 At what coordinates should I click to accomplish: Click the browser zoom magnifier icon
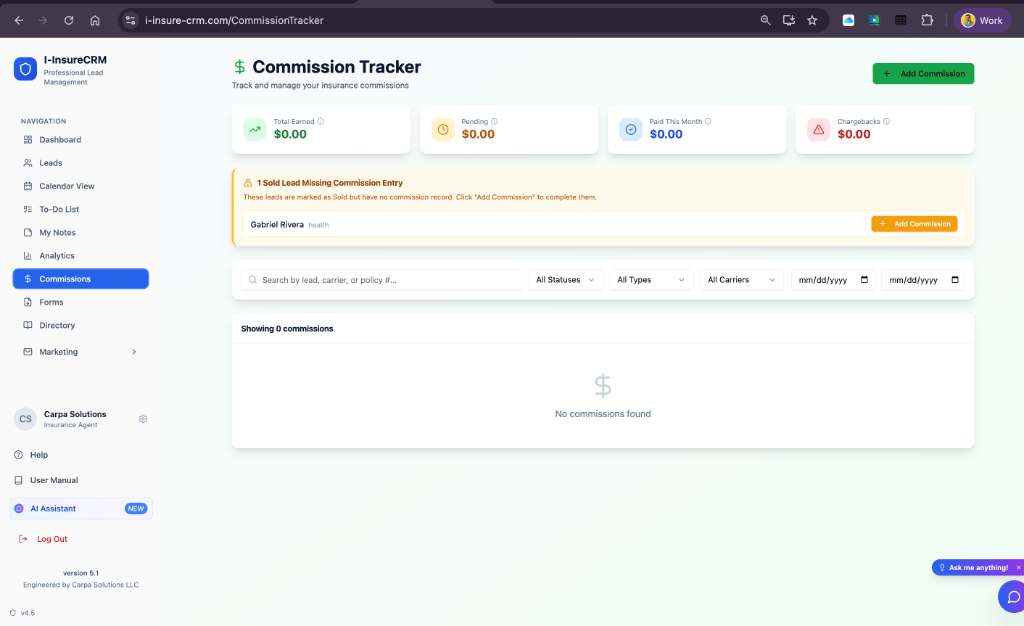click(765, 20)
